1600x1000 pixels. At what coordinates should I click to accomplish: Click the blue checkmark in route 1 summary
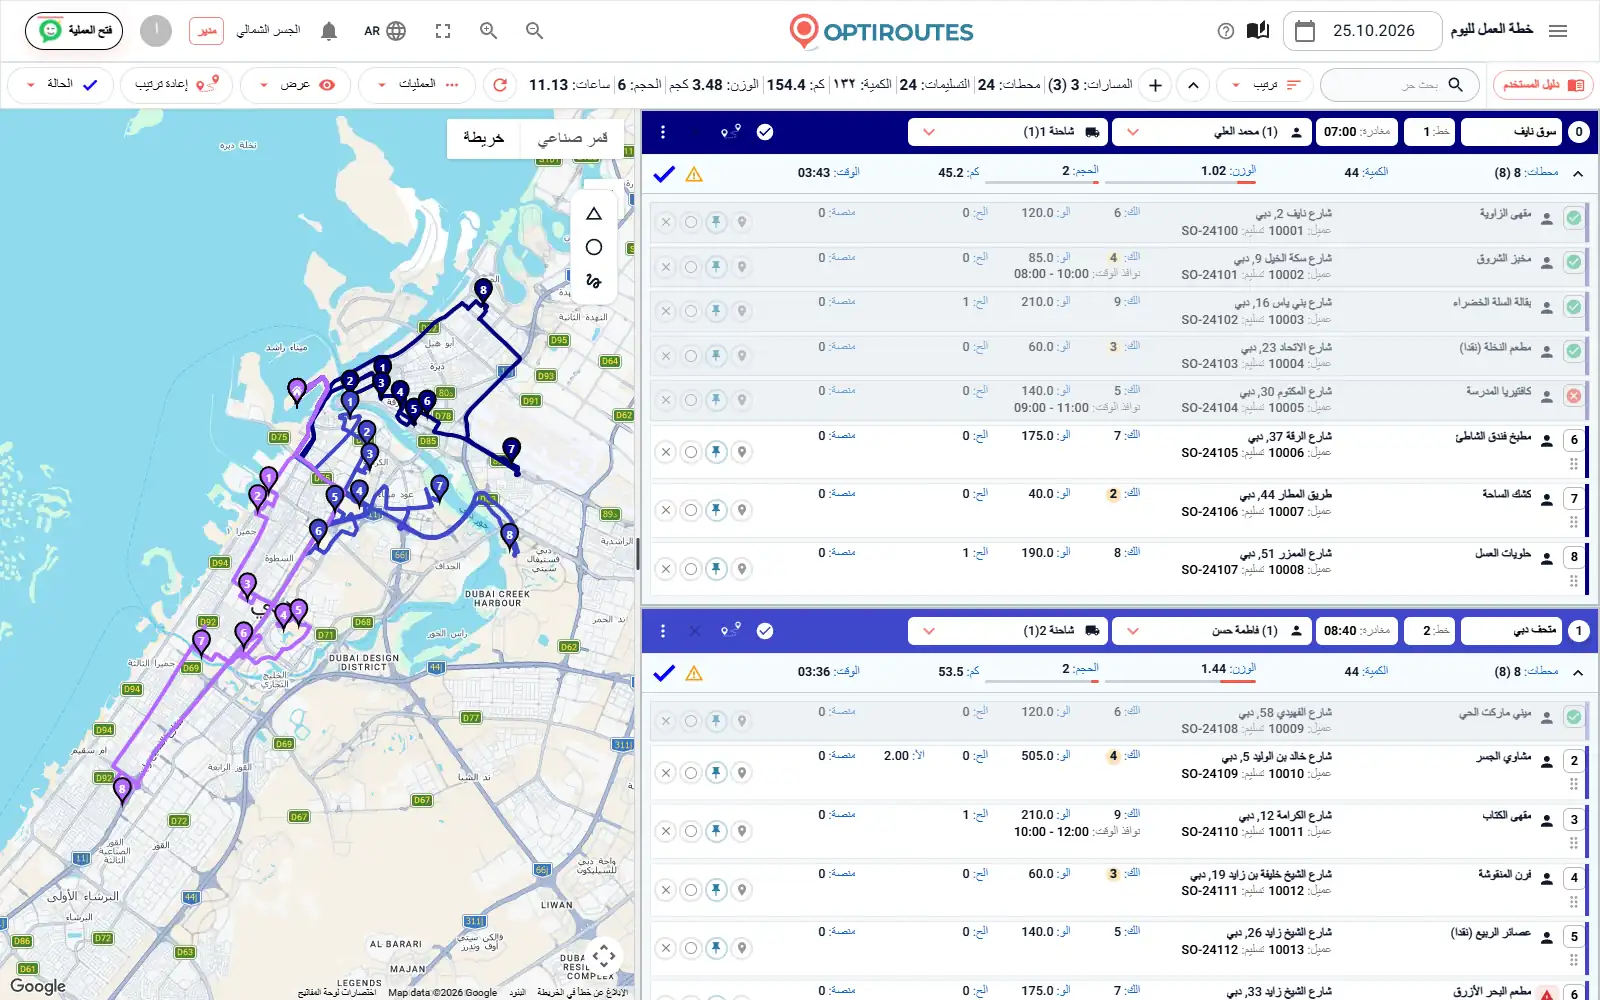pyautogui.click(x=664, y=174)
